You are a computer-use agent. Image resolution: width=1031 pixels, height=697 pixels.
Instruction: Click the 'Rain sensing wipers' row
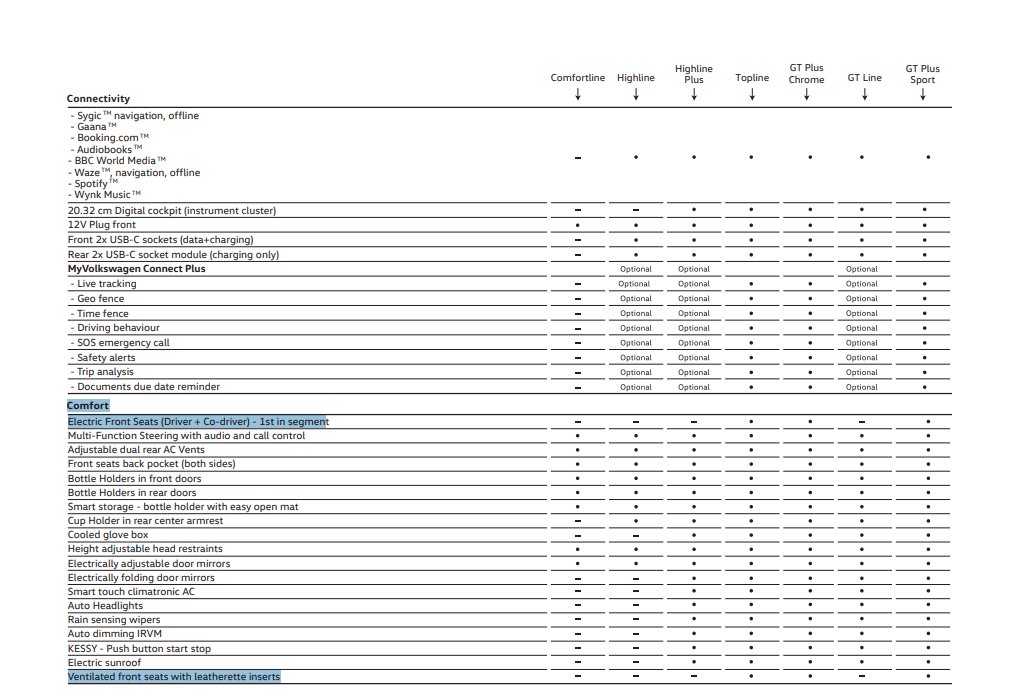114,620
